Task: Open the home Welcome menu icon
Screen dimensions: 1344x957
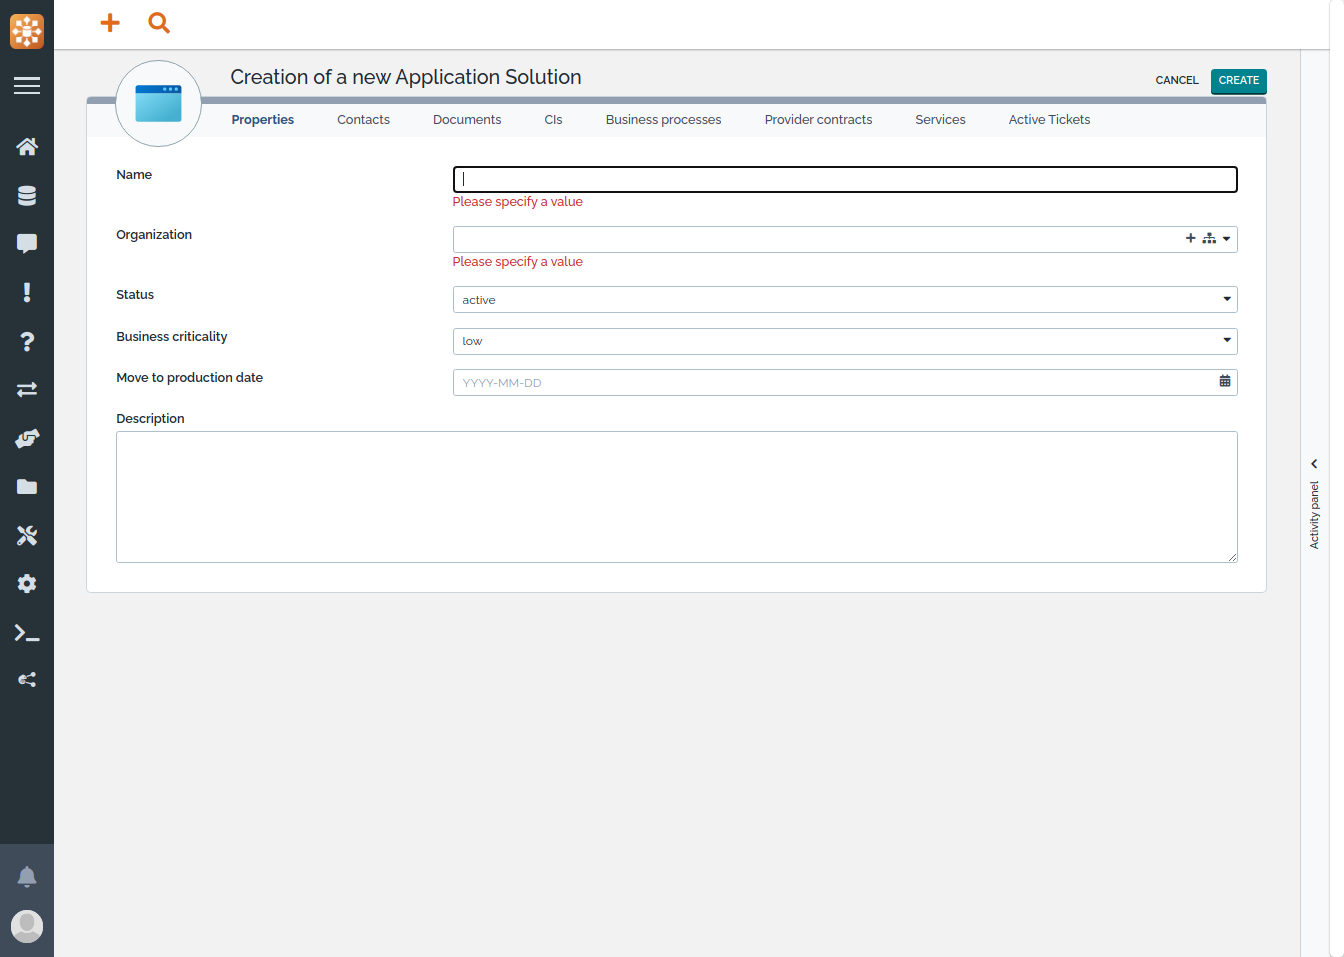Action: pyautogui.click(x=27, y=147)
